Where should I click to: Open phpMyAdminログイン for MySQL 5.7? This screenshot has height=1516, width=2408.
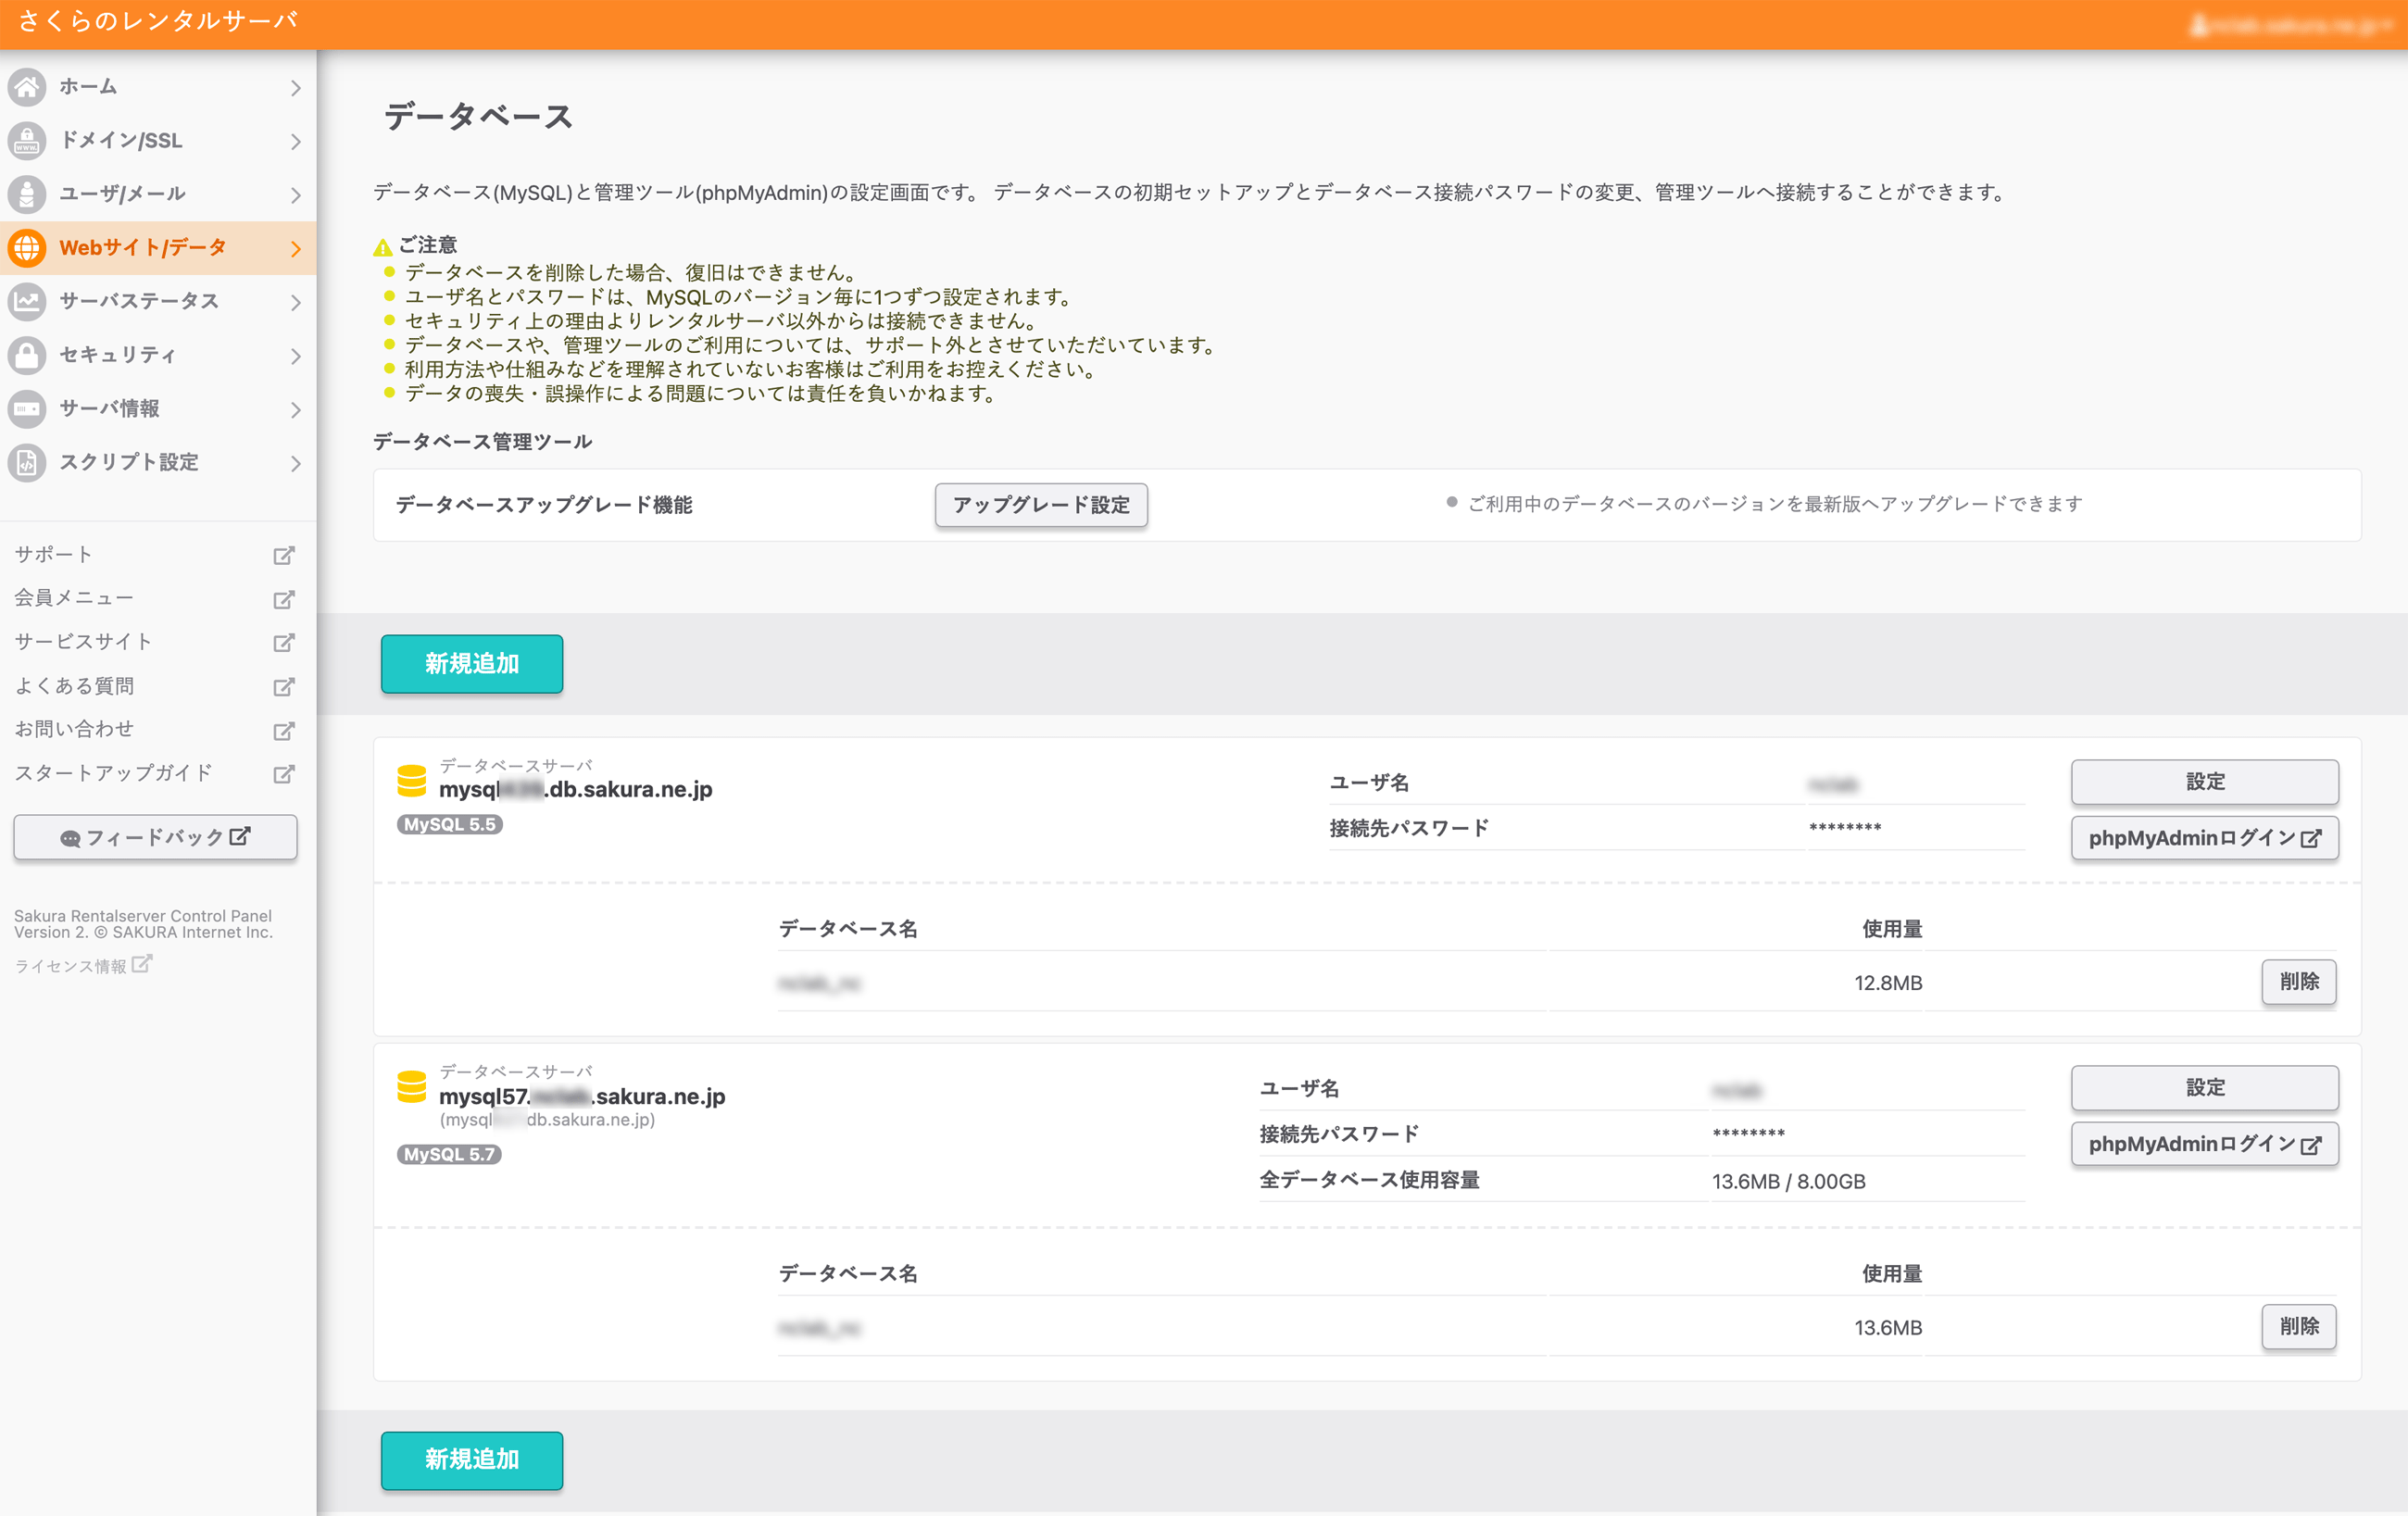point(2204,1144)
